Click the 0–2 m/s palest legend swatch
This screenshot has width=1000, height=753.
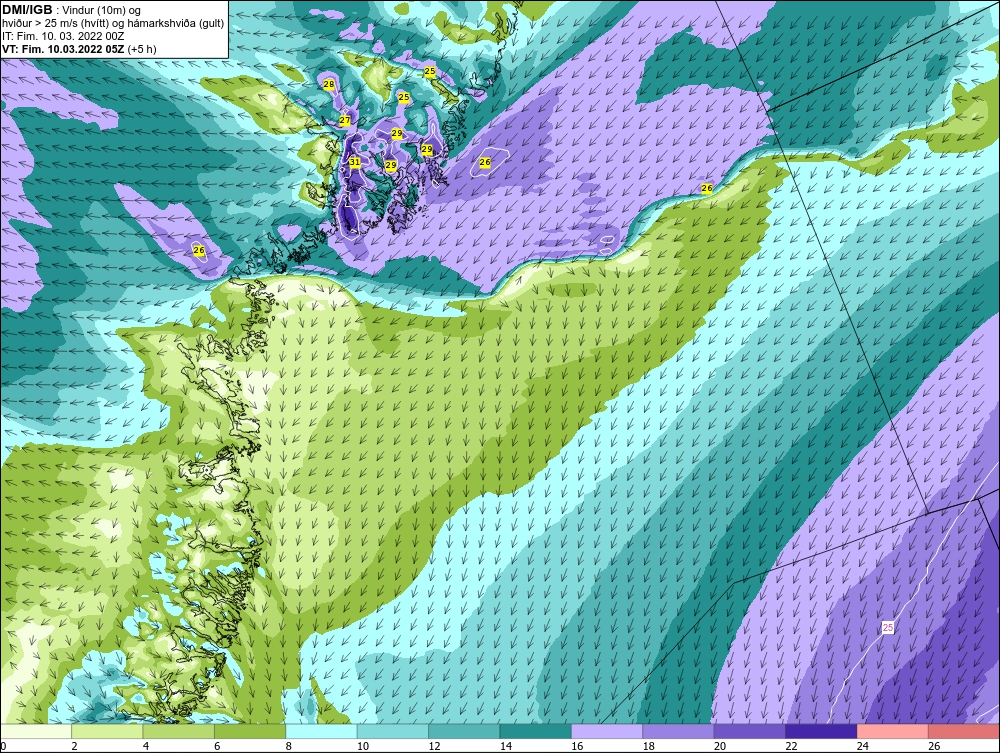click(36, 731)
